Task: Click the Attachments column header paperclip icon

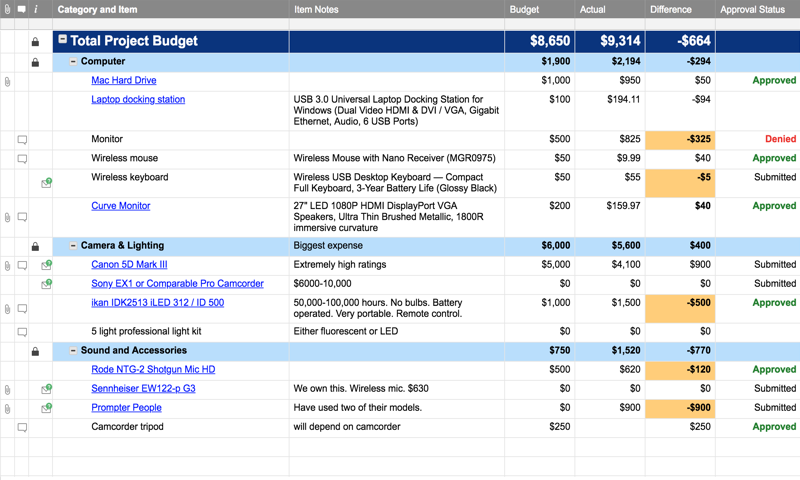Action: click(x=7, y=9)
